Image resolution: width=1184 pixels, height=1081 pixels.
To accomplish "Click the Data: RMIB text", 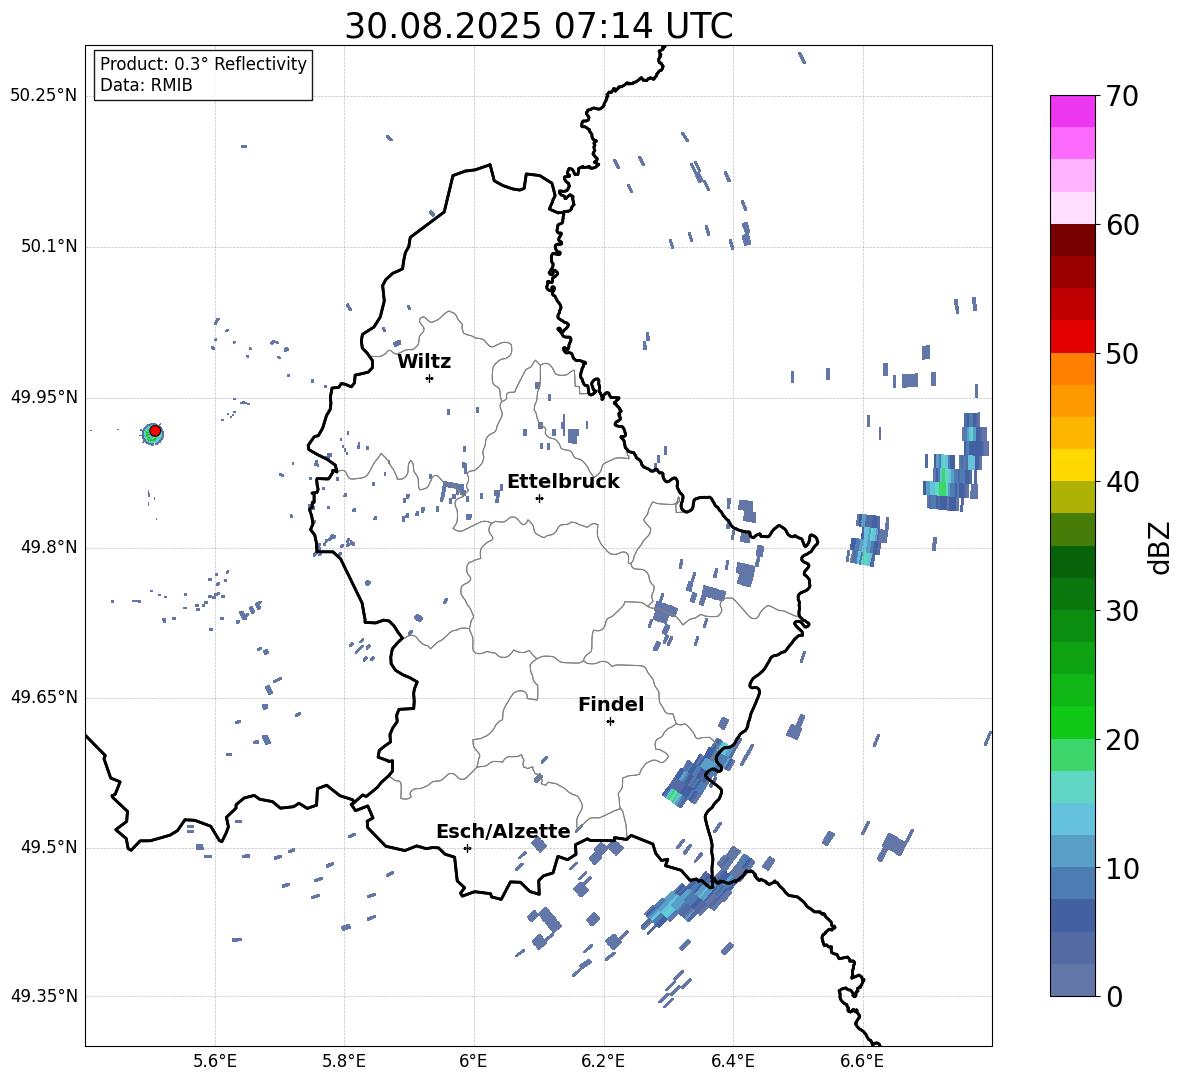I will (x=146, y=85).
